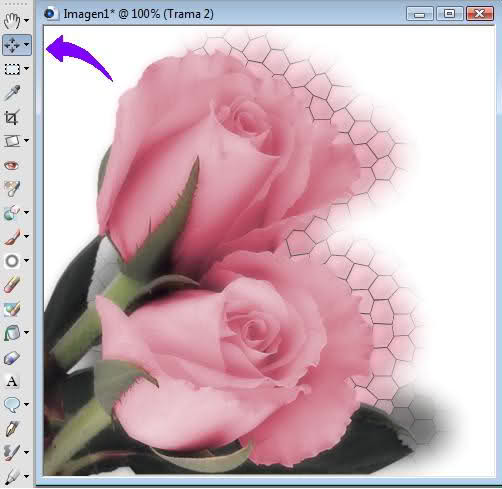
Task: Select the Pen tool
Action: [x=12, y=429]
